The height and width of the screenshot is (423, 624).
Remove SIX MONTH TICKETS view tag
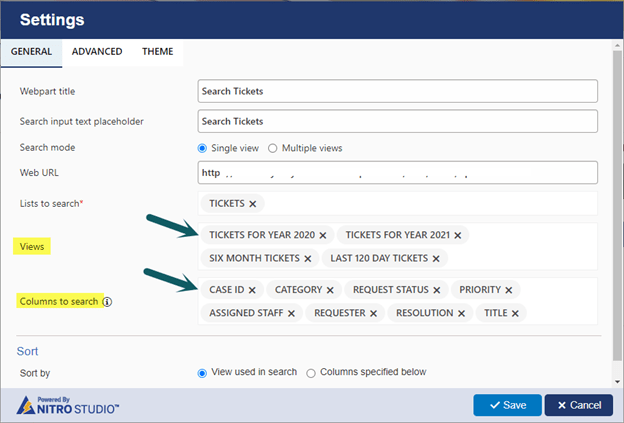click(309, 258)
